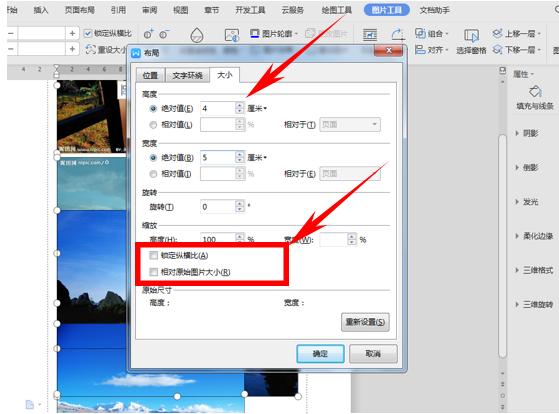The height and width of the screenshot is (414, 559).
Task: Click the scale 宽度(W) spinner arrows
Action: point(352,240)
